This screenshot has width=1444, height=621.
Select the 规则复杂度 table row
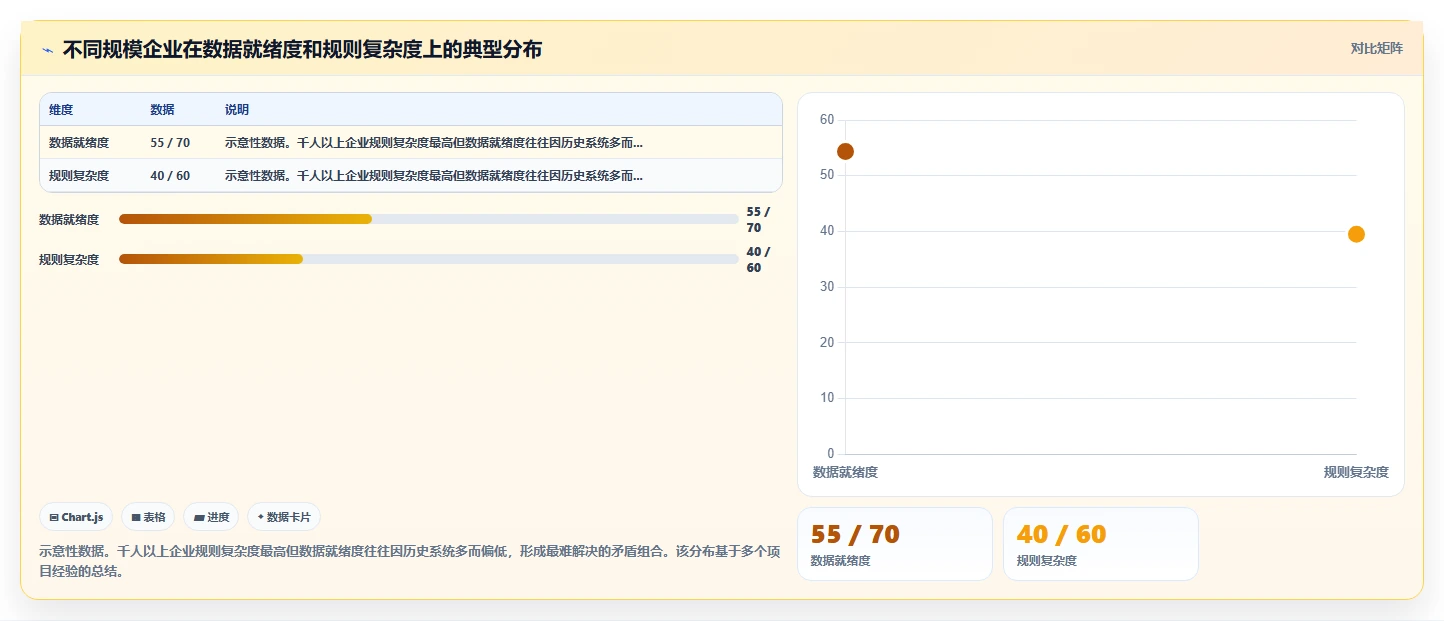pos(411,175)
